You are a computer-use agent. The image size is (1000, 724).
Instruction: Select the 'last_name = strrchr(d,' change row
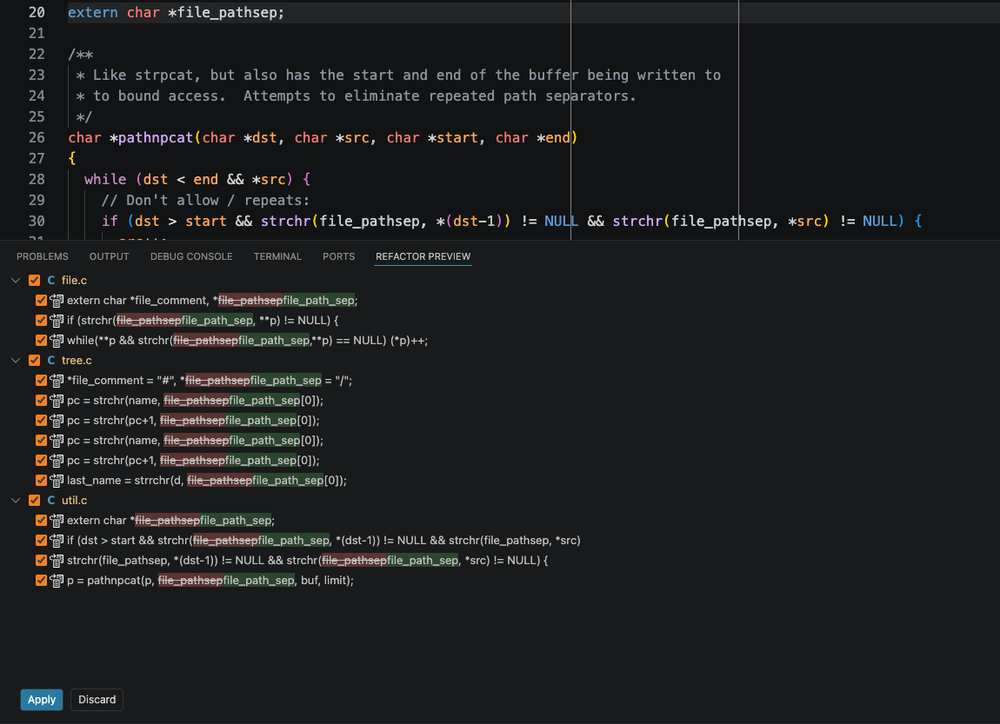coord(207,480)
